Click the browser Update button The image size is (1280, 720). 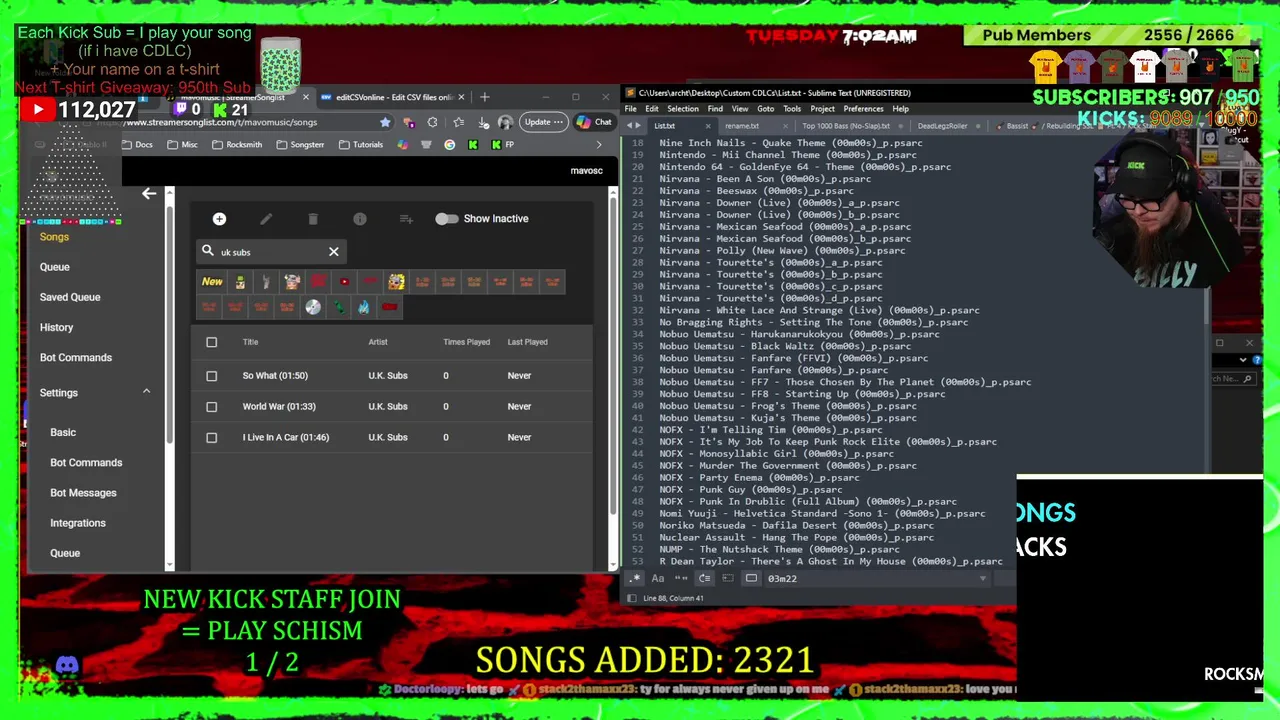pyautogui.click(x=544, y=122)
